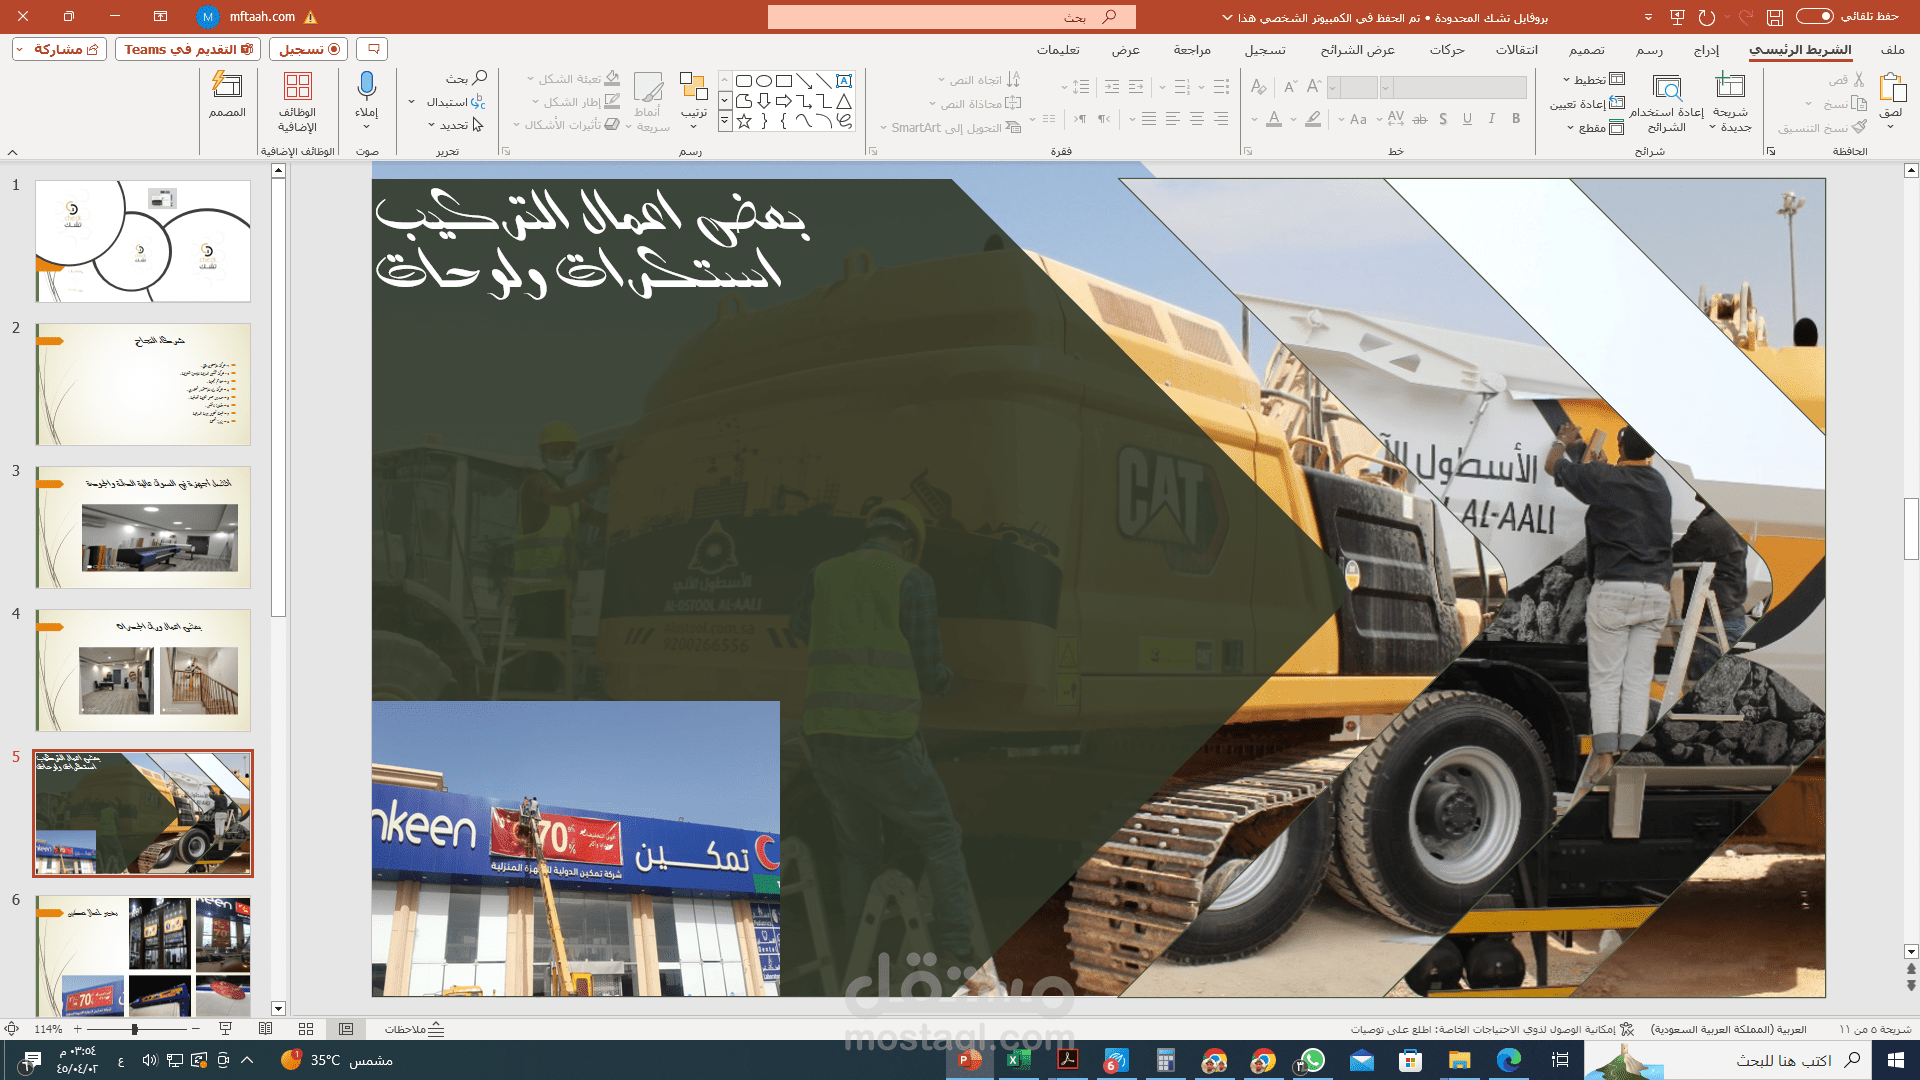1920x1080 pixels.
Task: Toggle the AutoSave (حفظ تلقائي) switch
Action: [1815, 16]
